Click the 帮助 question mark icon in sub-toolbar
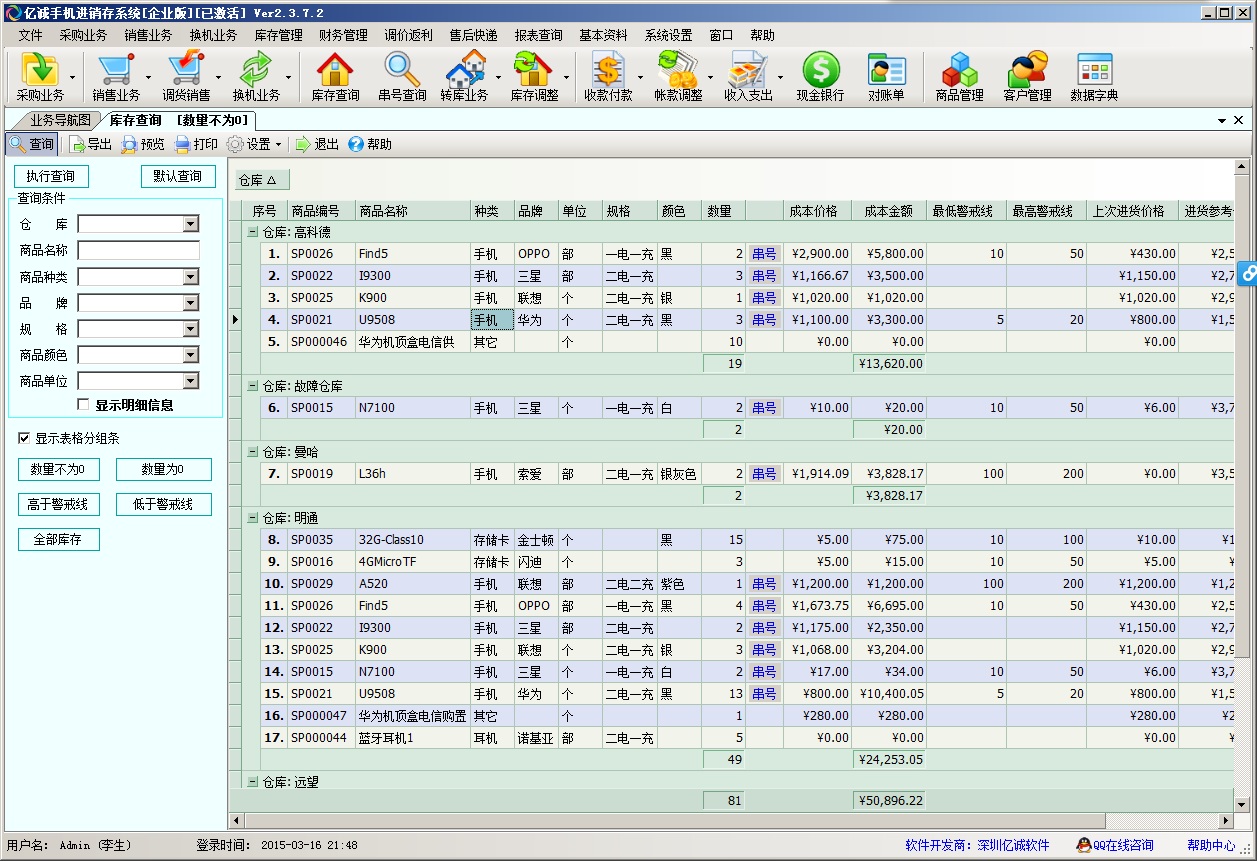 pos(370,144)
